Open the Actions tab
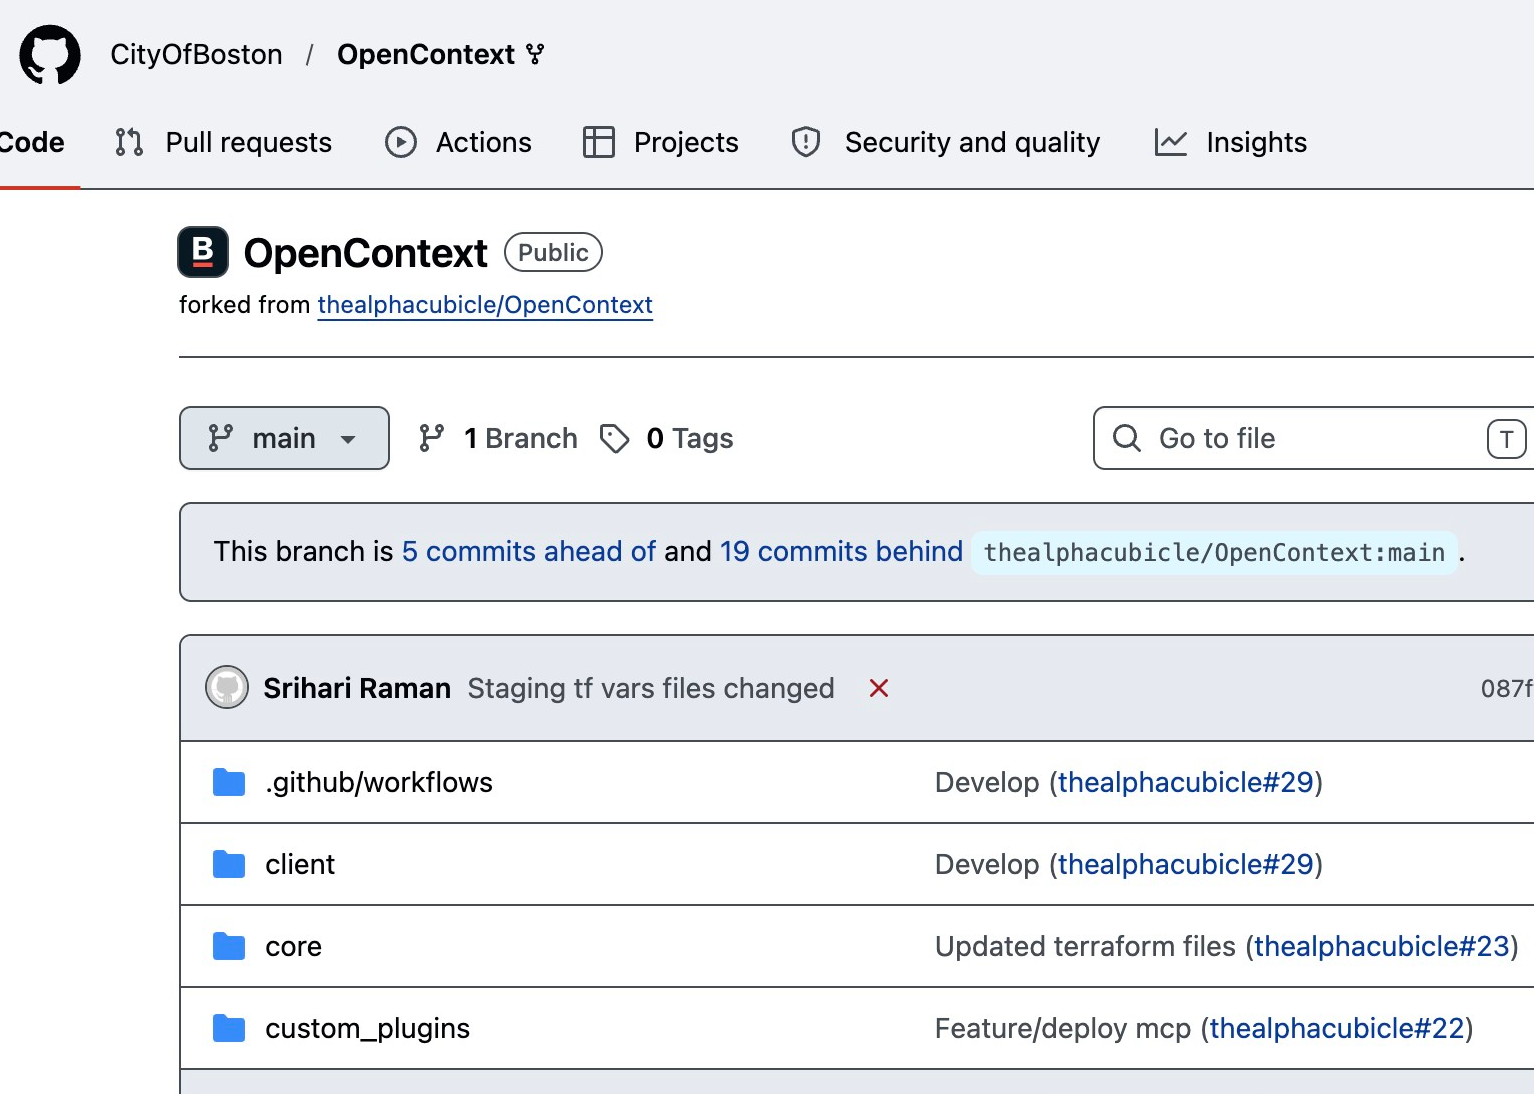 [x=458, y=142]
